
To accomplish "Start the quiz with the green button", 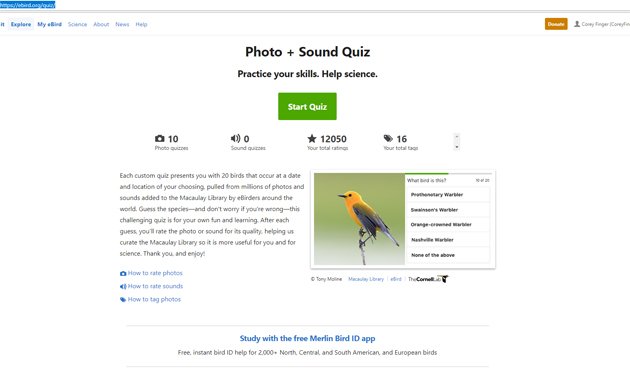I will (307, 106).
